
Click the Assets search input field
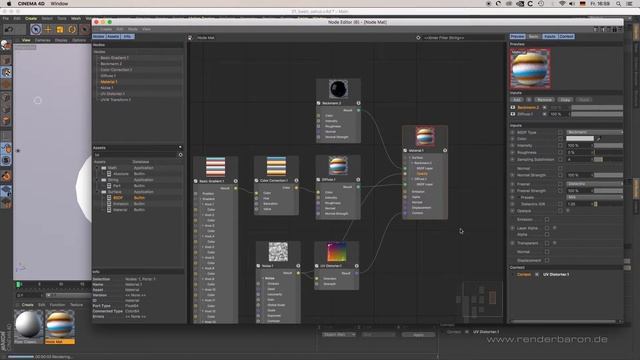[x=135, y=155]
